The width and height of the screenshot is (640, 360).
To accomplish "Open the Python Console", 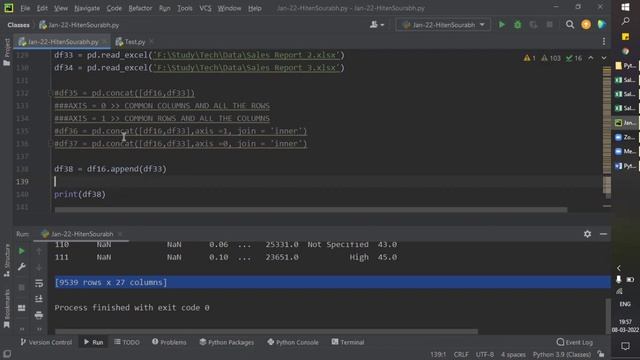I will pos(293,342).
